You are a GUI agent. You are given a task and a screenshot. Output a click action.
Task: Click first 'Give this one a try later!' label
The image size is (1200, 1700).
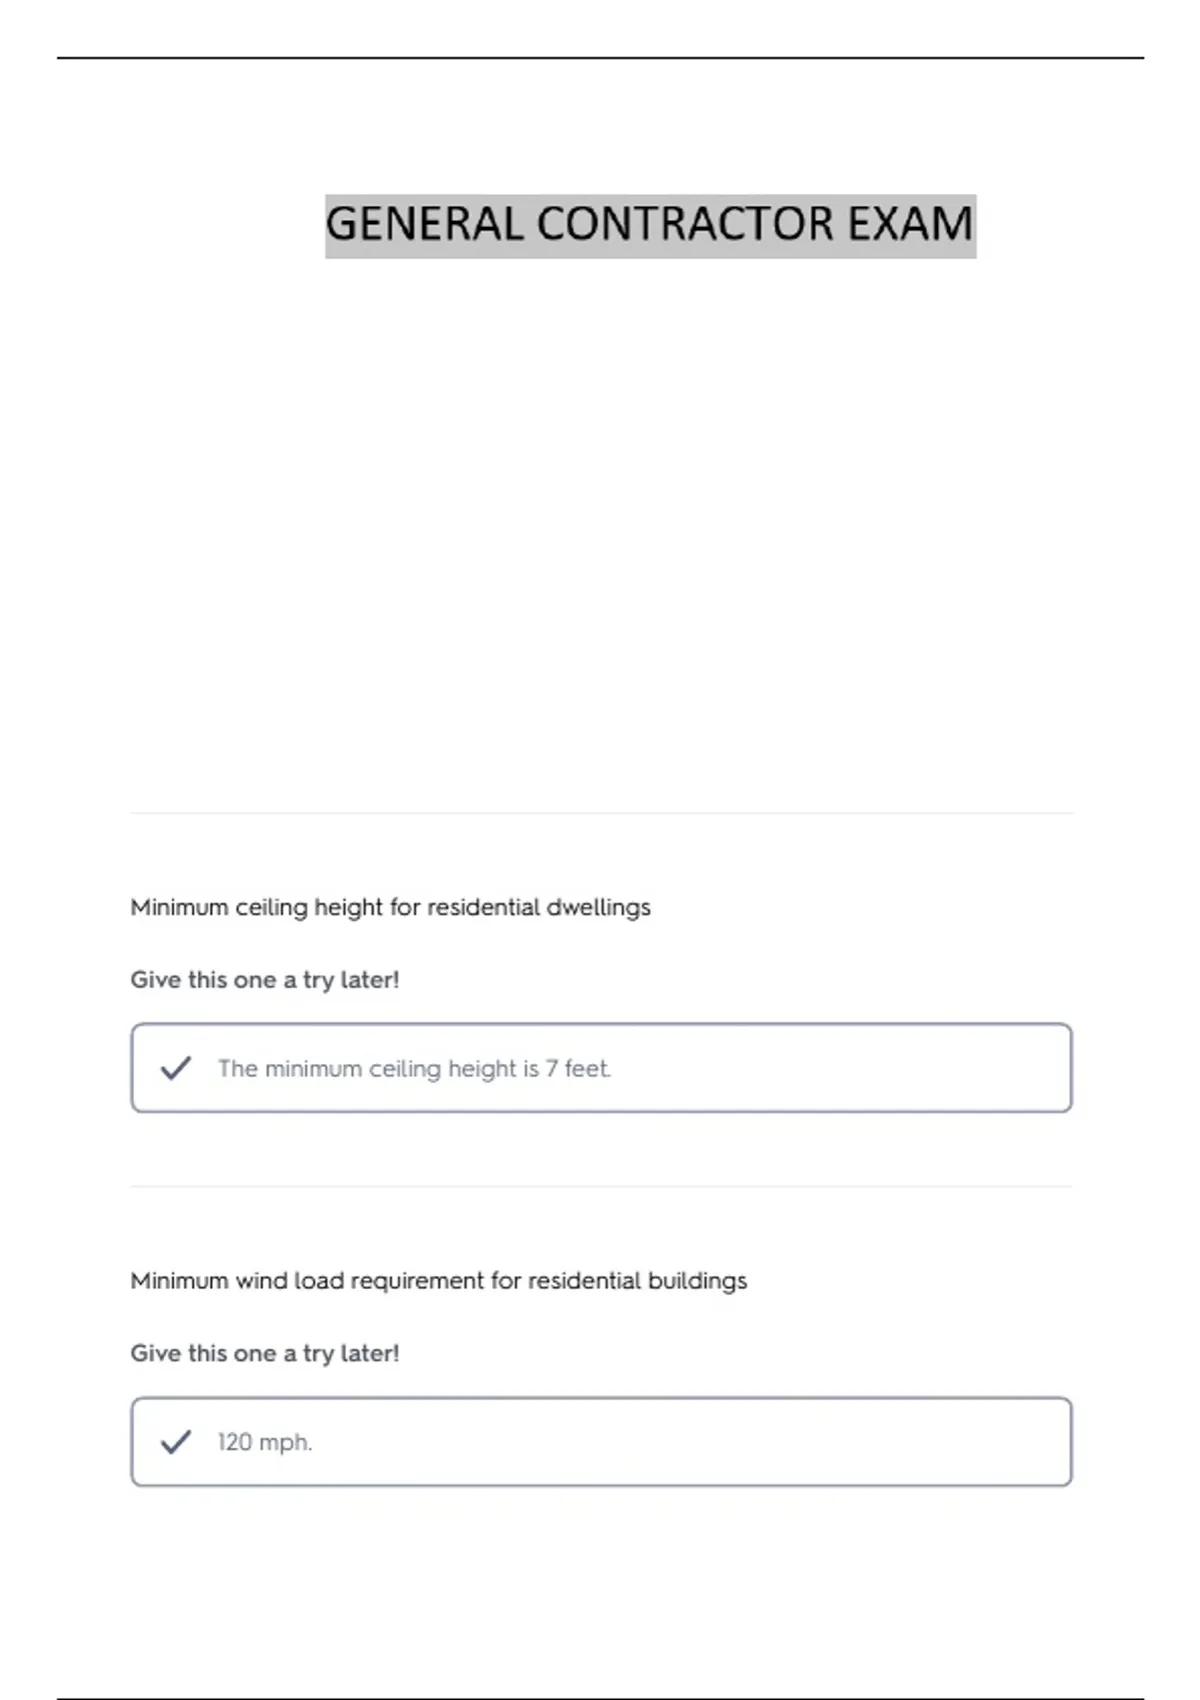pos(265,980)
